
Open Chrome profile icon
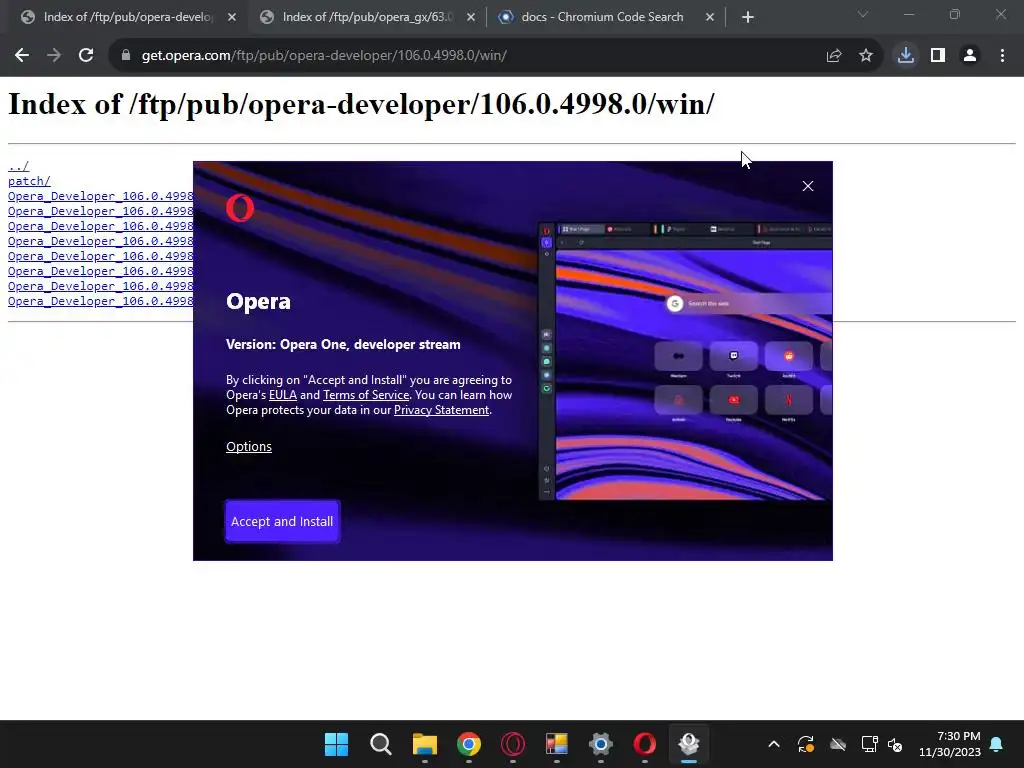(970, 56)
